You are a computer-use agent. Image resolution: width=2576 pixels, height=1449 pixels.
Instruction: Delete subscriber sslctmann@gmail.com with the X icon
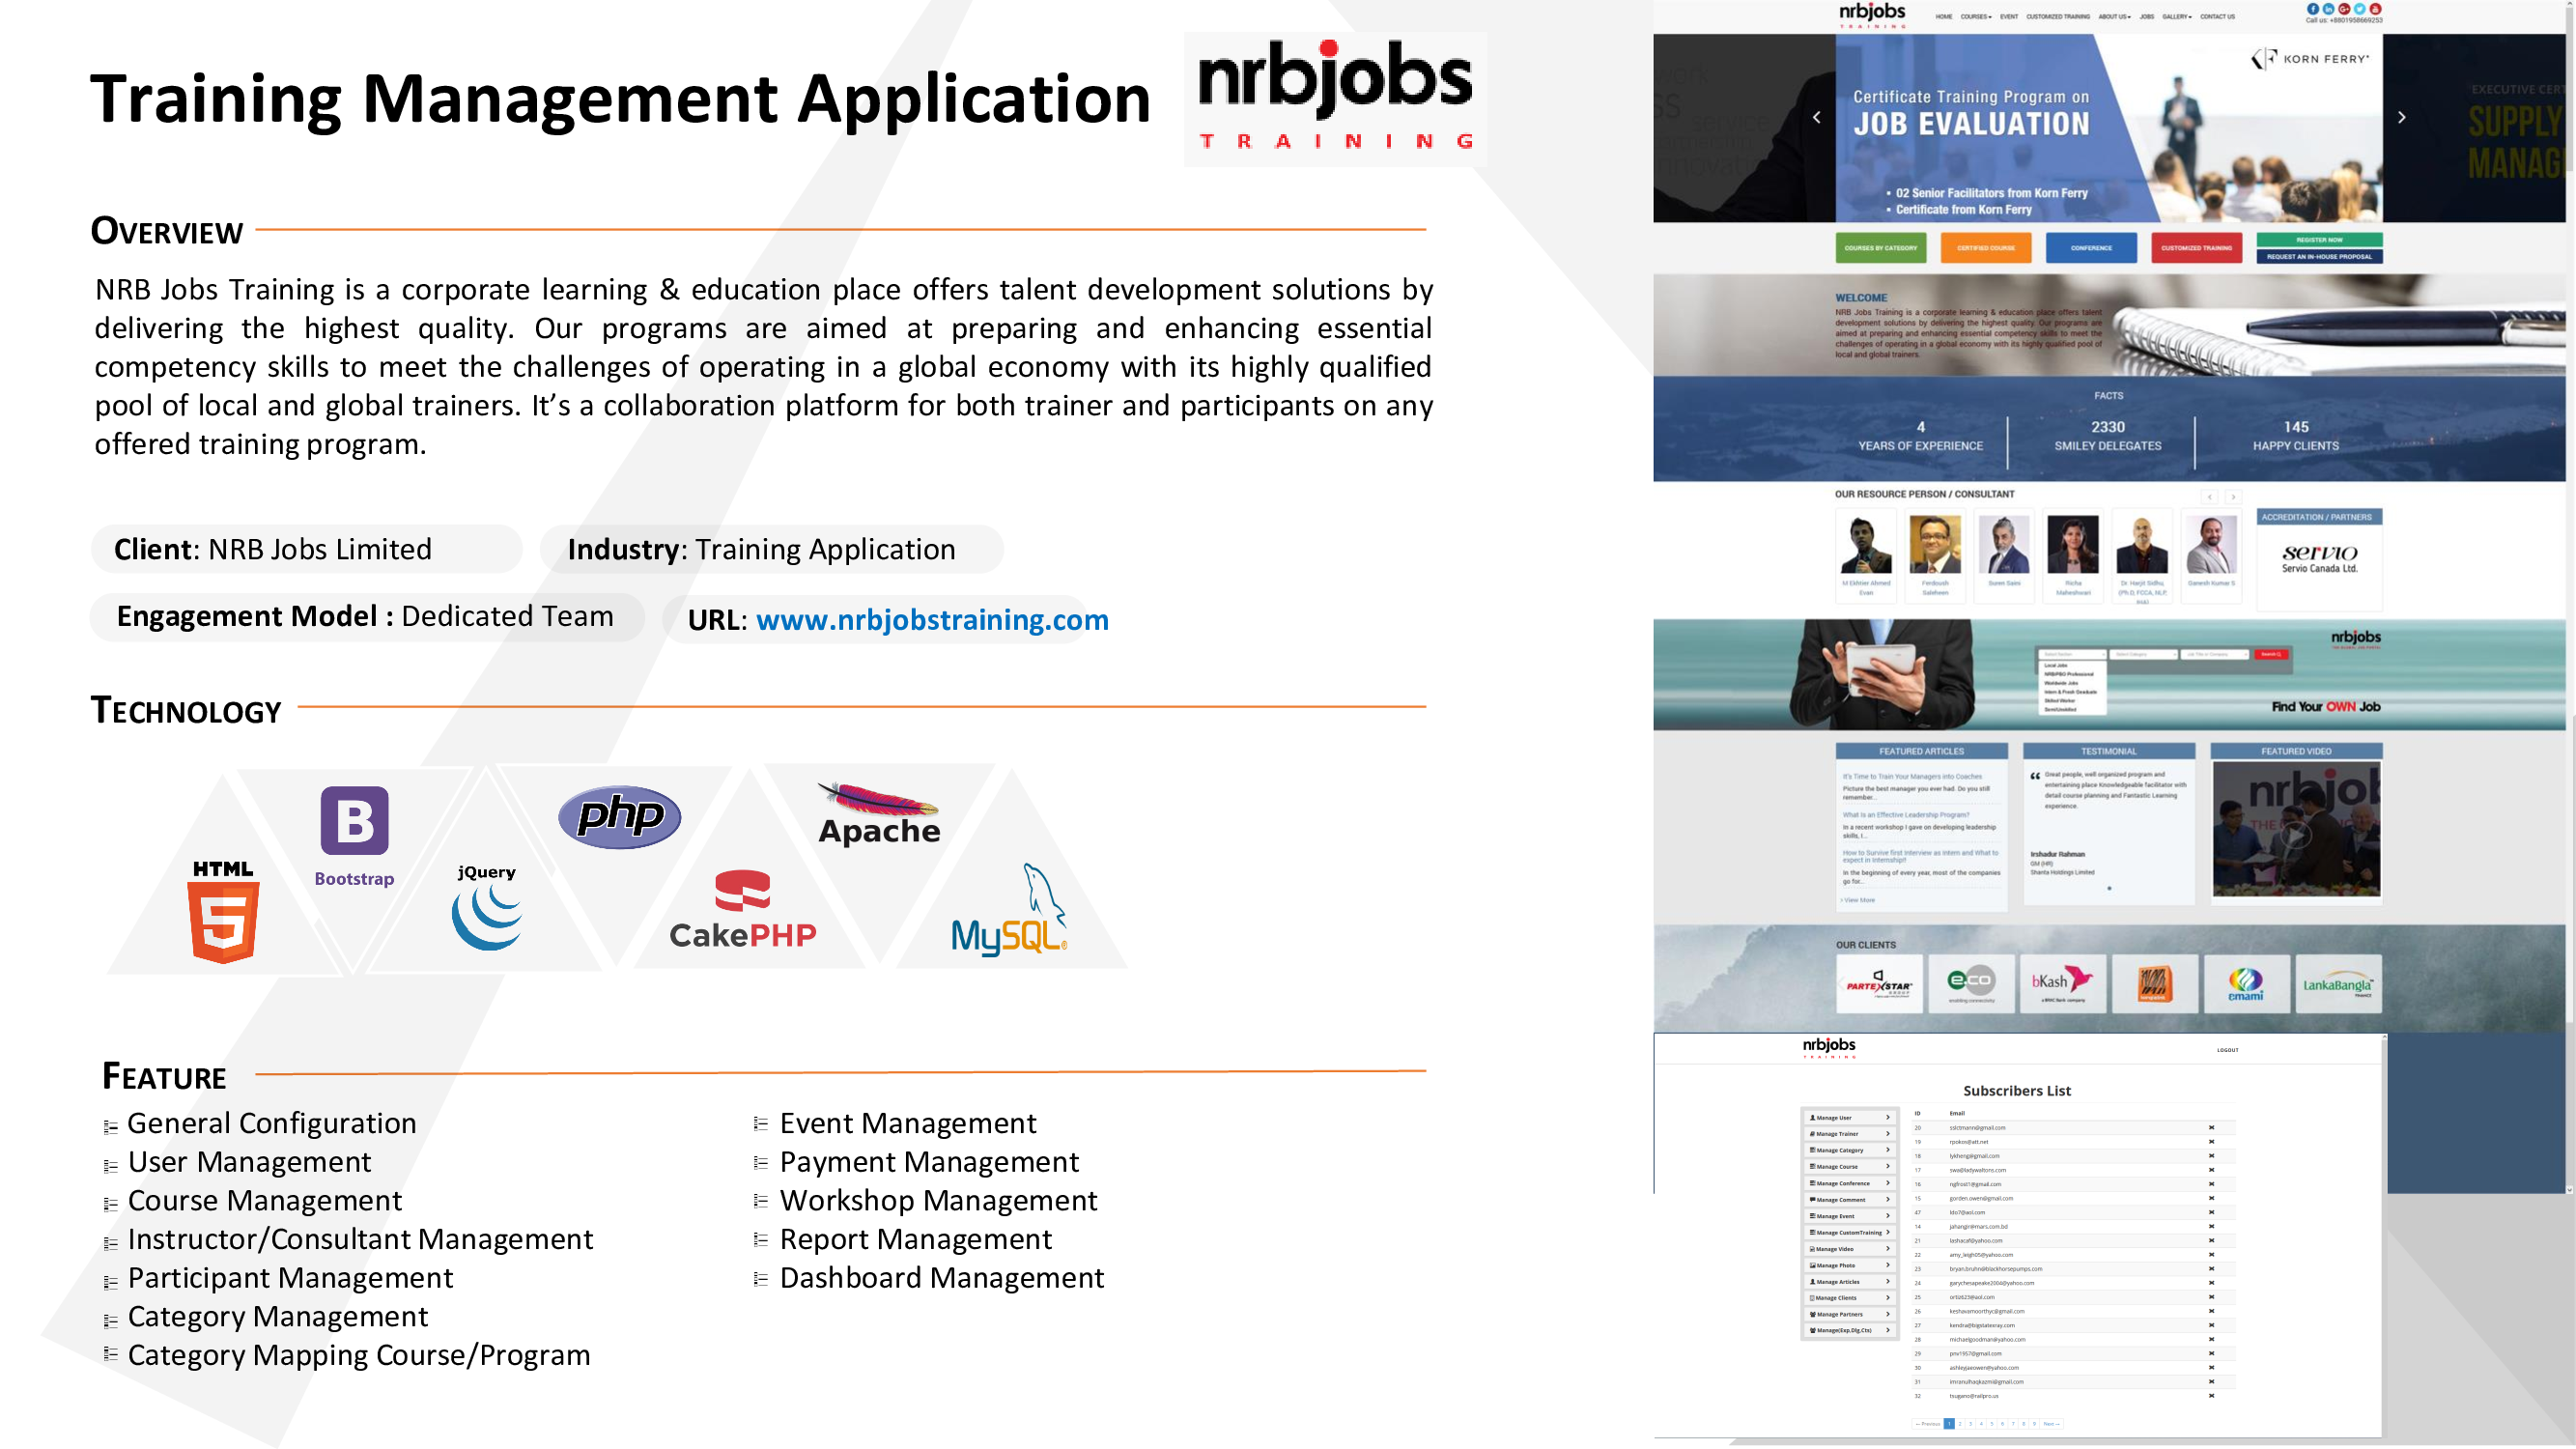pyautogui.click(x=2212, y=1128)
